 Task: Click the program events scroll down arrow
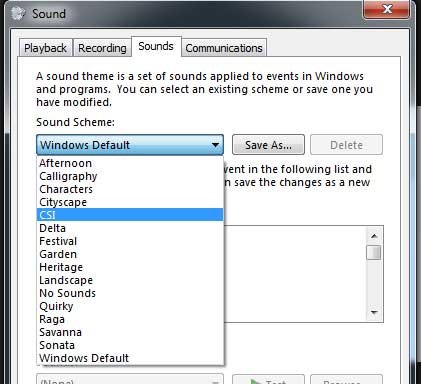[x=374, y=312]
